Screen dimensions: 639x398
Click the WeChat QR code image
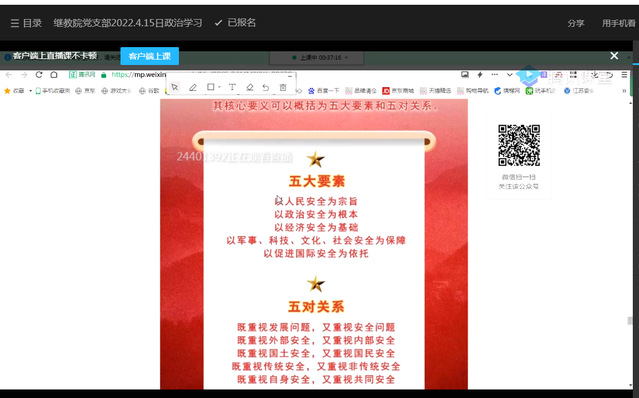coord(519,145)
